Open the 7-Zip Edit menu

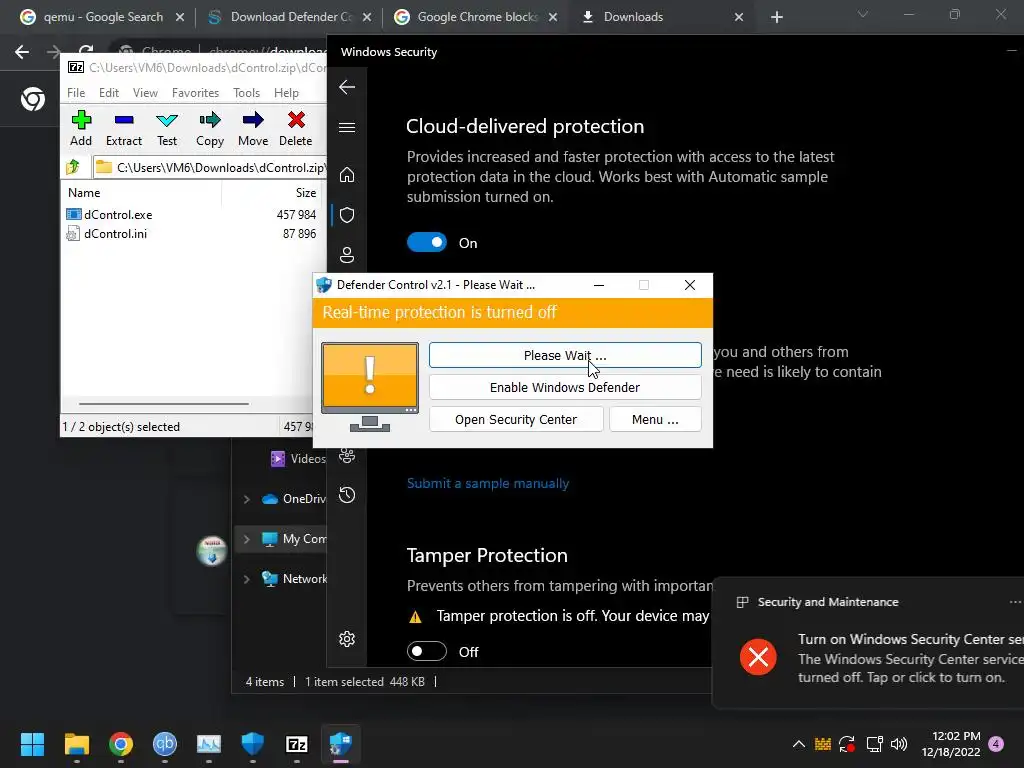point(108,93)
